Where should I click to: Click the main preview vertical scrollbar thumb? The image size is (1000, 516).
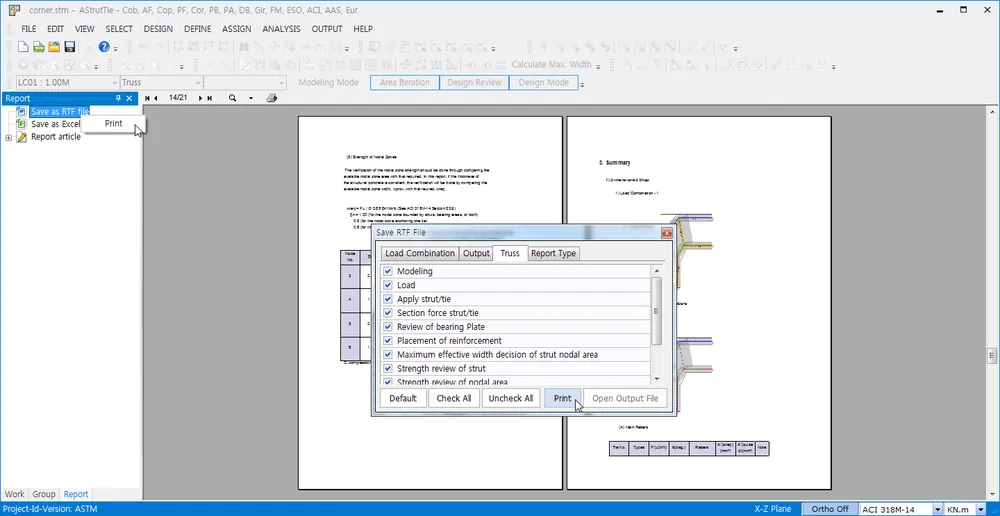[992, 355]
